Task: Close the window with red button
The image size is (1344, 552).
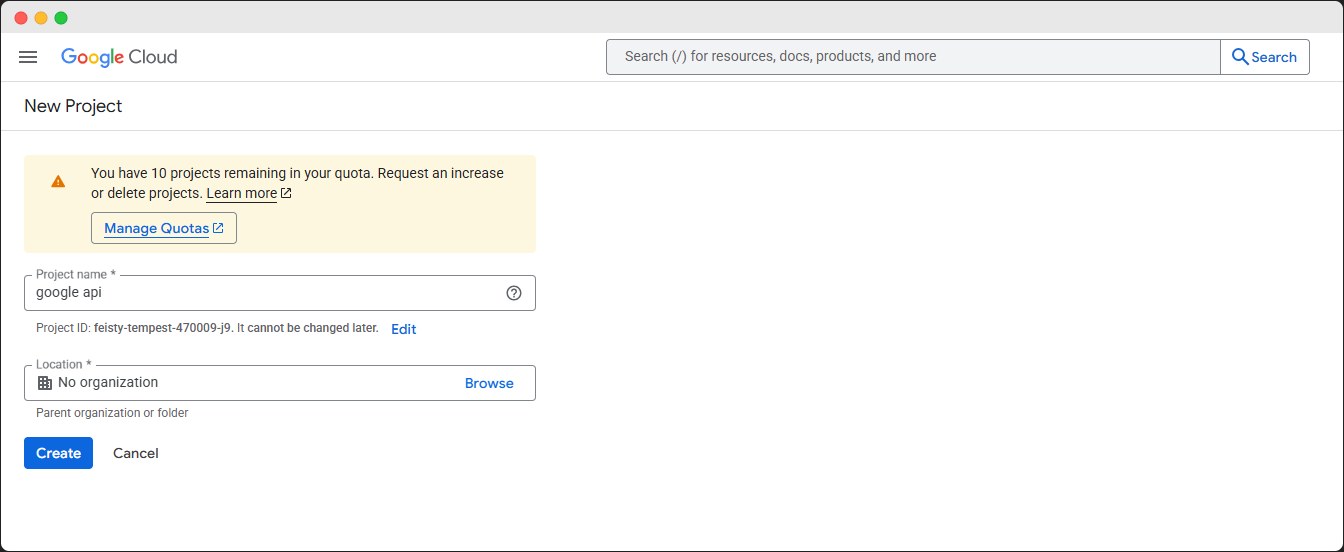Action: pyautogui.click(x=21, y=18)
